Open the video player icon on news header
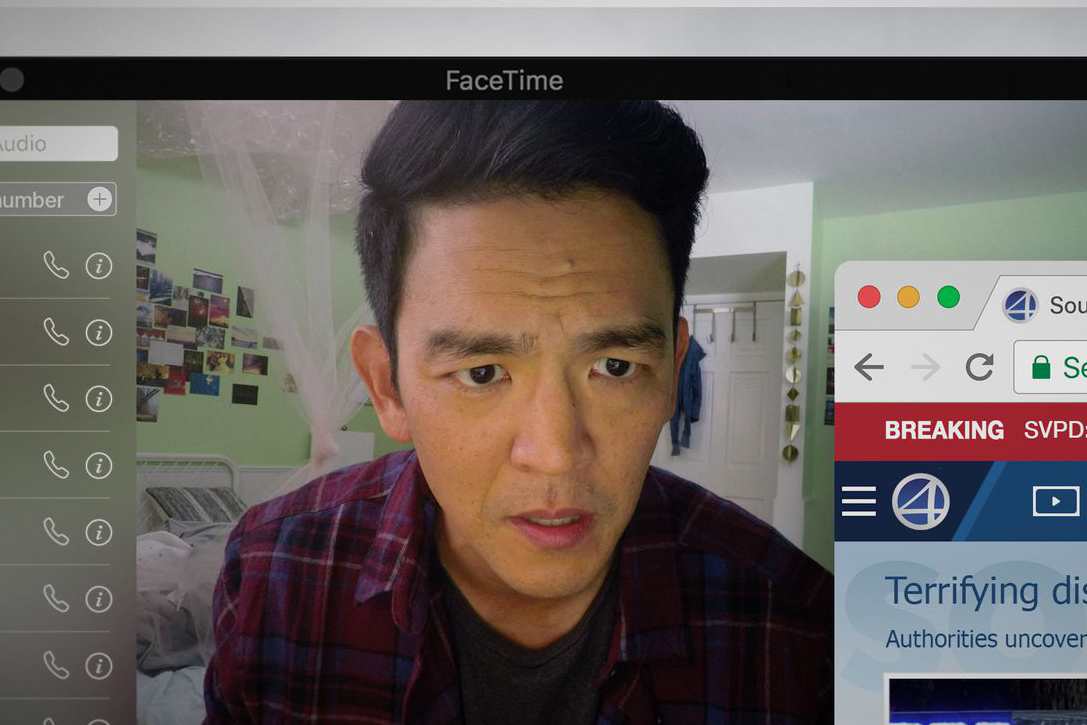Viewport: 1087px width, 725px height. click(1056, 501)
